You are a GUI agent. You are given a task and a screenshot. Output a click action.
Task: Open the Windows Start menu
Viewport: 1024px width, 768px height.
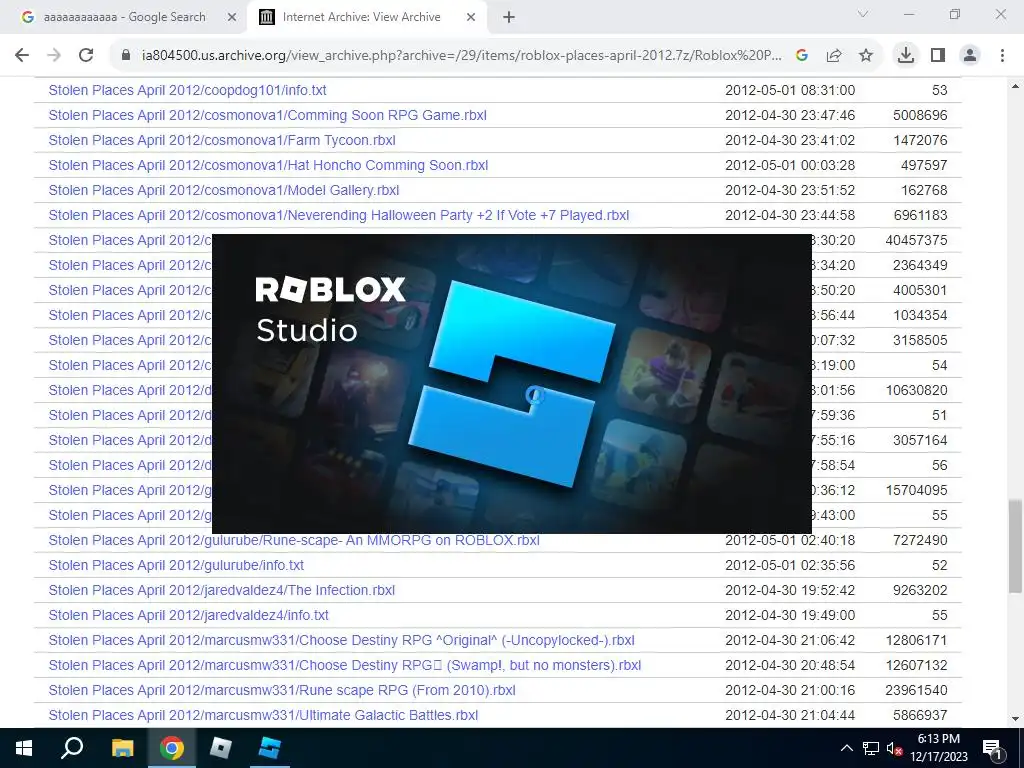click(24, 748)
